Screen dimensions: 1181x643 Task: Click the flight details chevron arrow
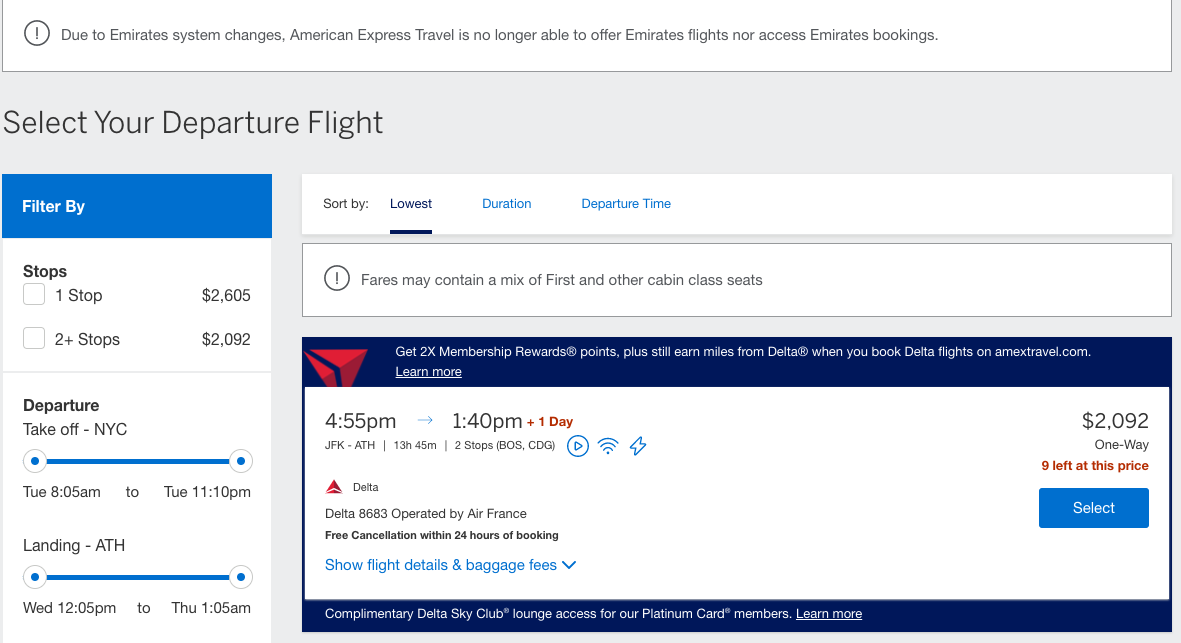(569, 565)
